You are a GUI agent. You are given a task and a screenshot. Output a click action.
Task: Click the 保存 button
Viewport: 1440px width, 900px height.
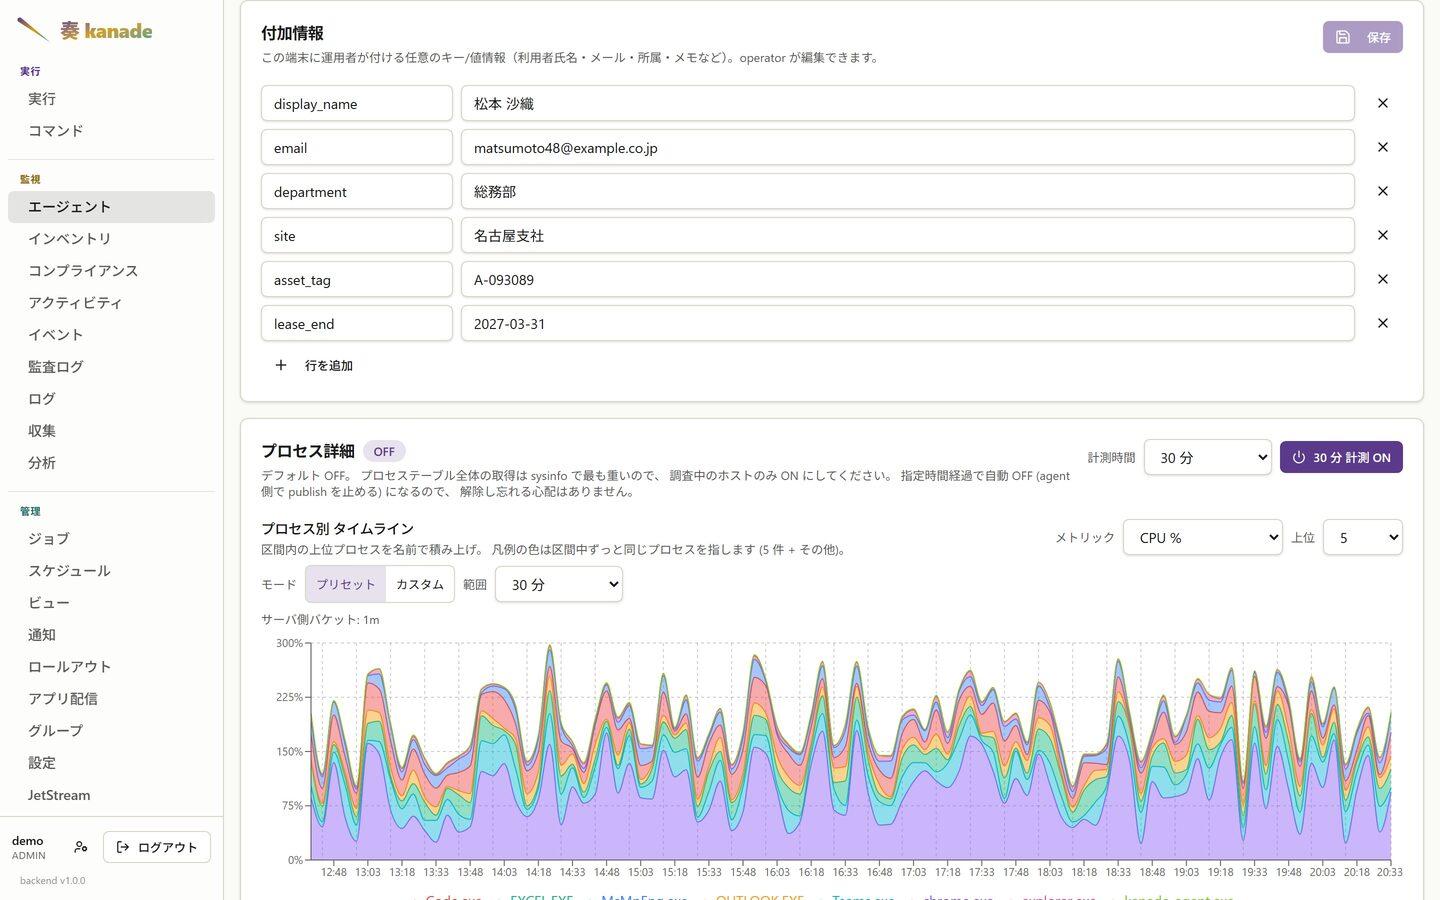(1362, 37)
